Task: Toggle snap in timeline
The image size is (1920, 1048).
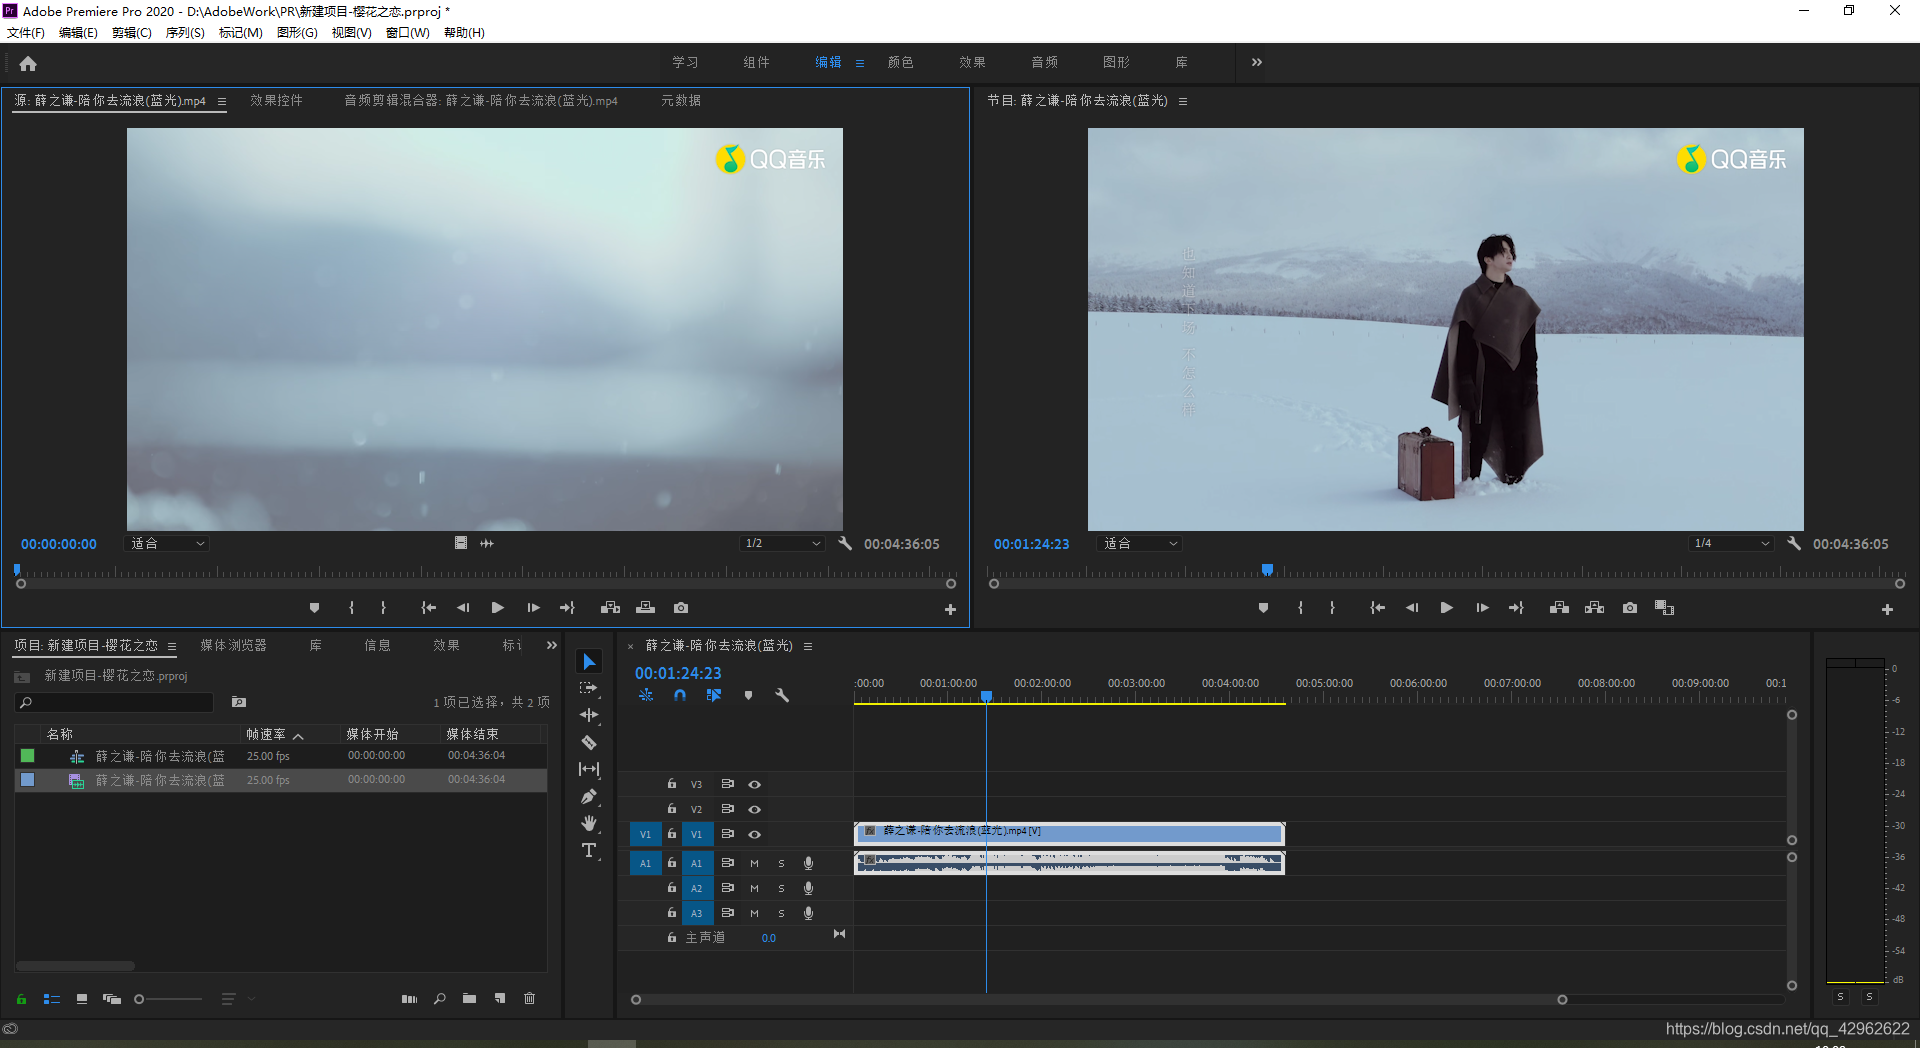Action: [x=680, y=695]
